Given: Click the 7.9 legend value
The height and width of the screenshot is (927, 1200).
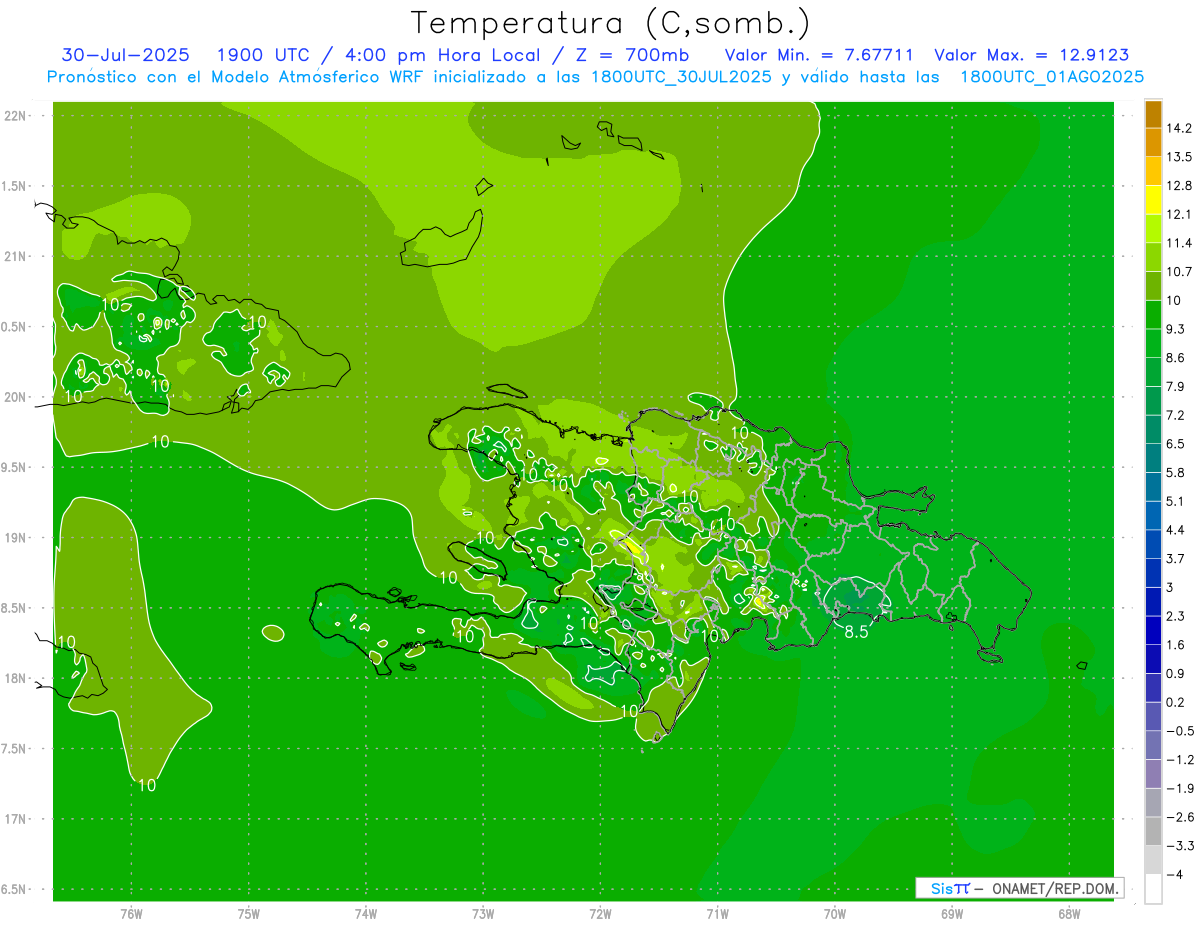Looking at the screenshot, I should point(1176,387).
